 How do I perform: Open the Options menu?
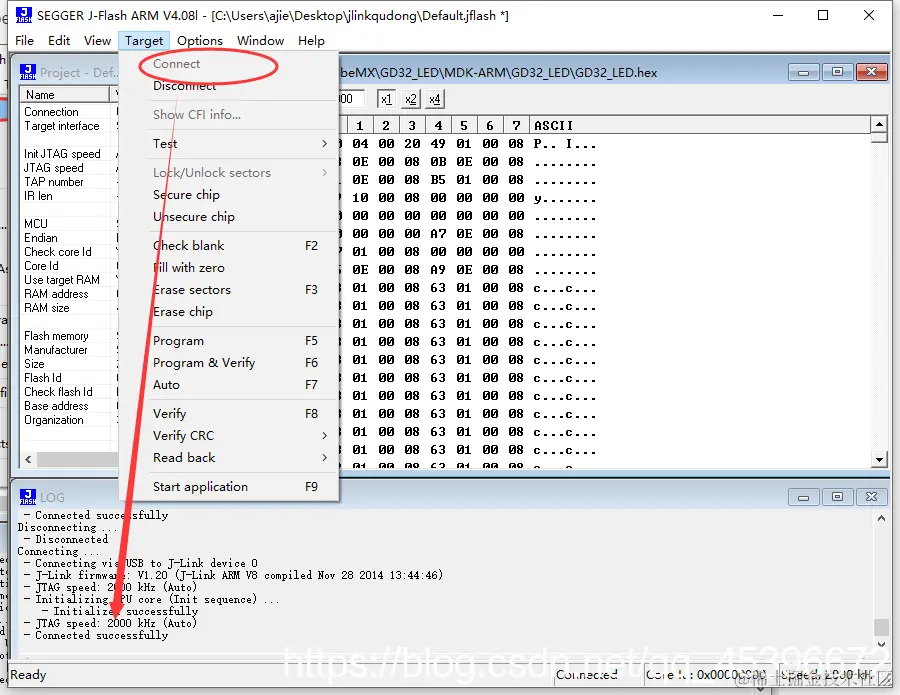[199, 41]
